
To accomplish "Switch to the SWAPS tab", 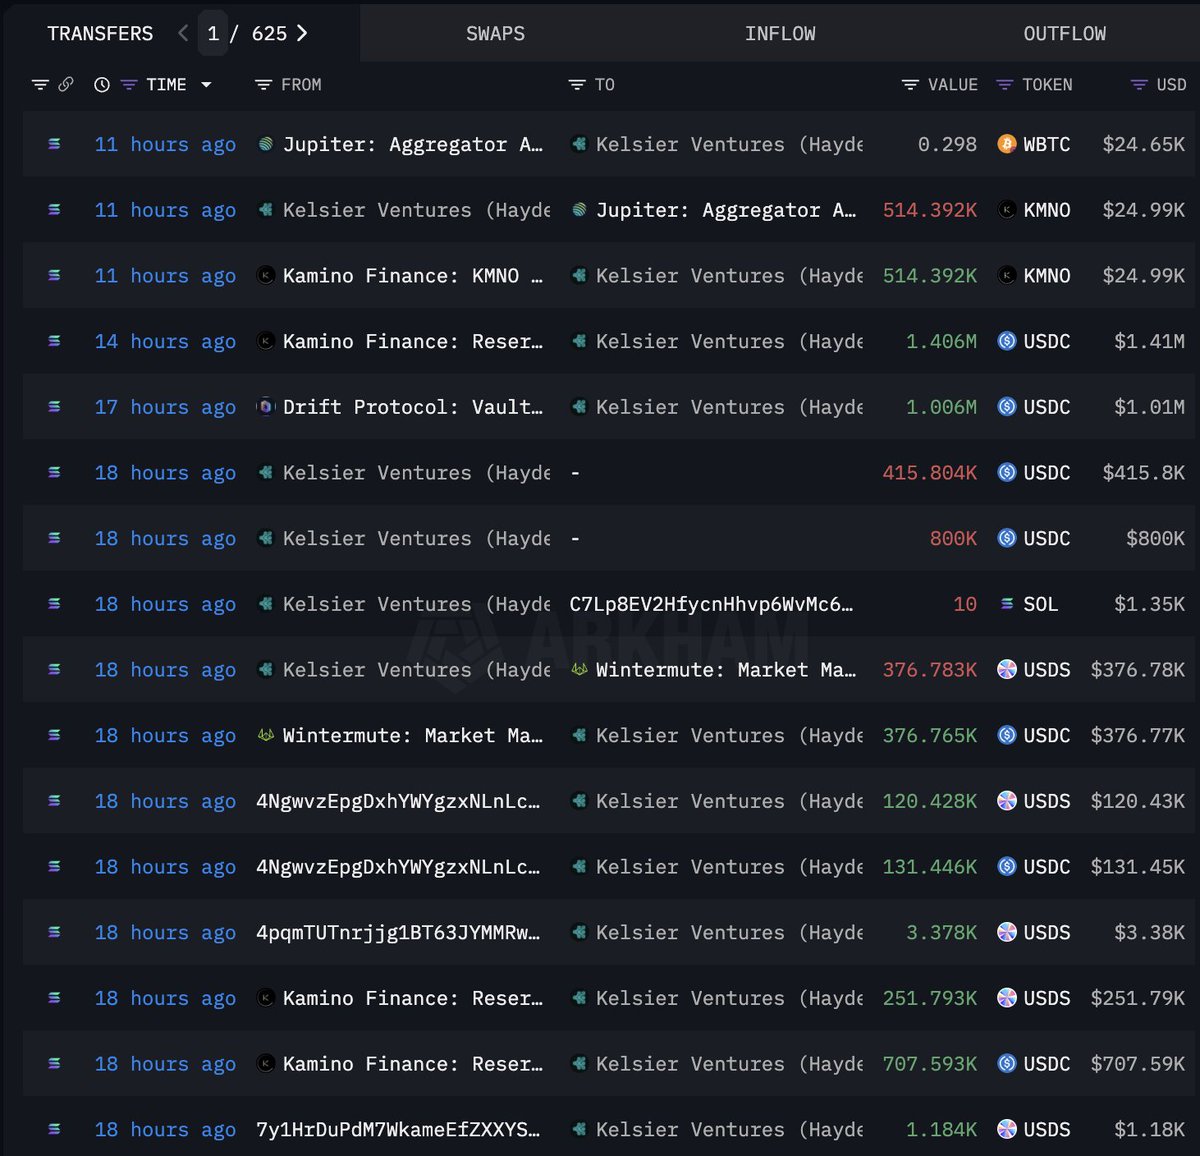I will (495, 33).
